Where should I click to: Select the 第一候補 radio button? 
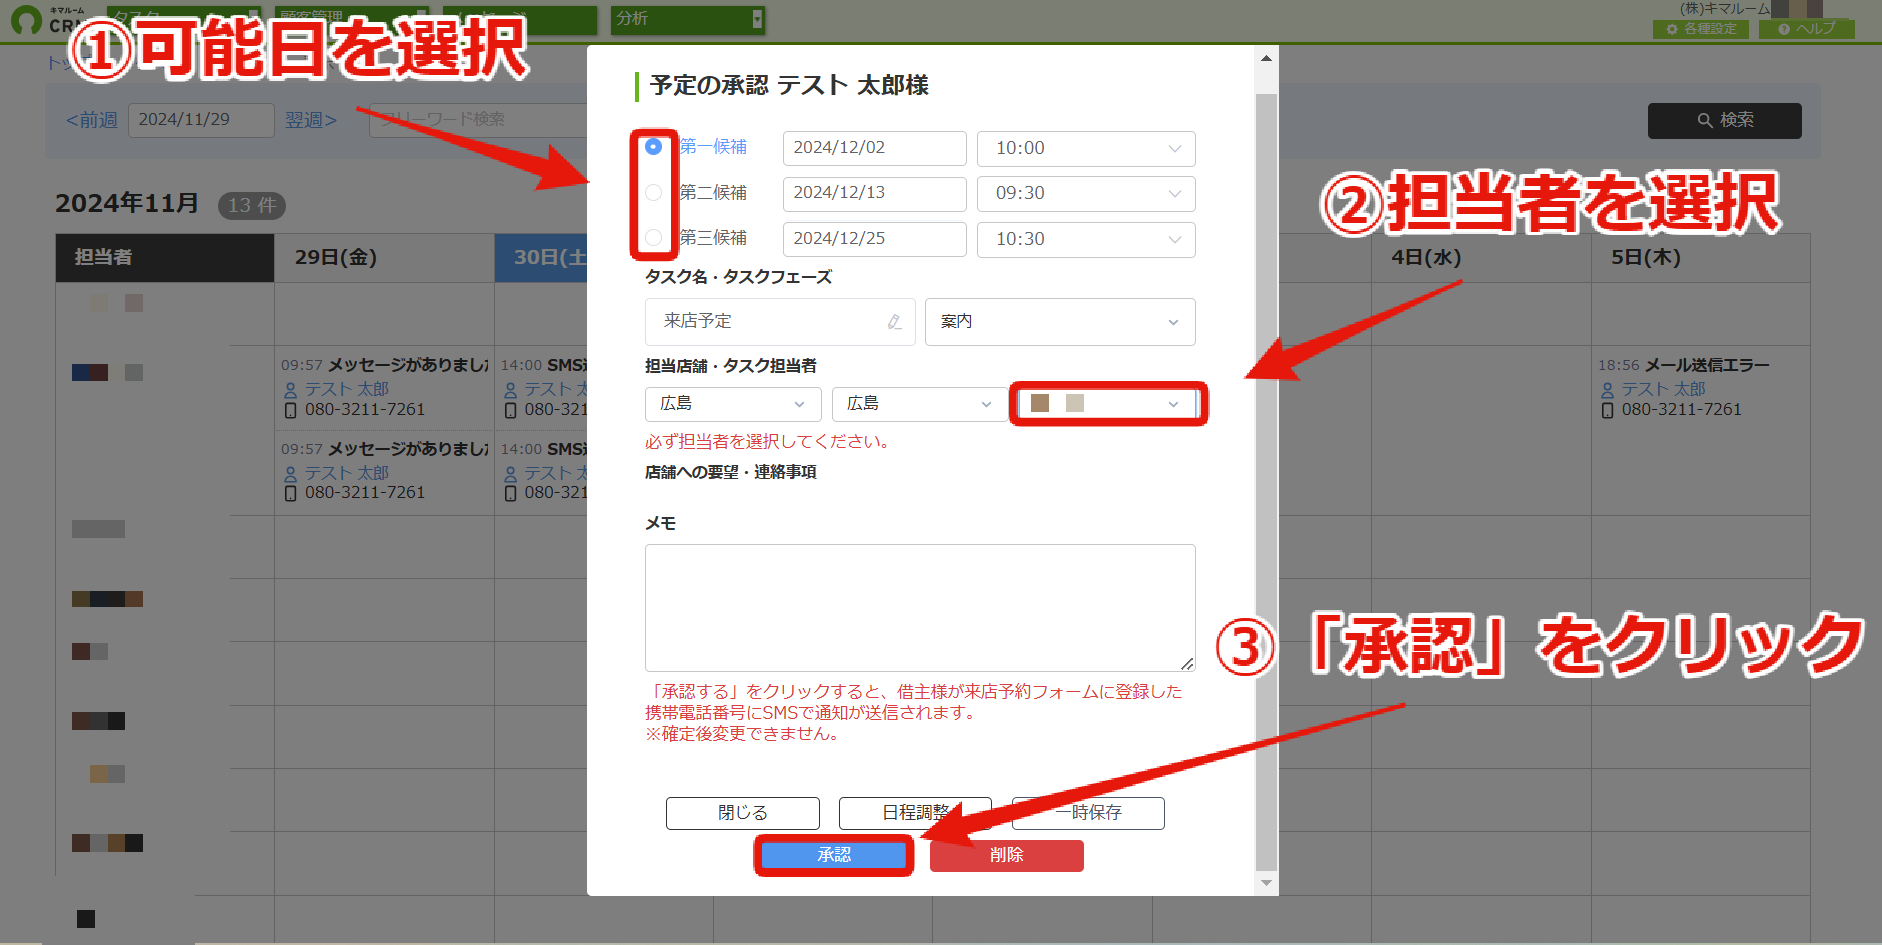pyautogui.click(x=653, y=147)
